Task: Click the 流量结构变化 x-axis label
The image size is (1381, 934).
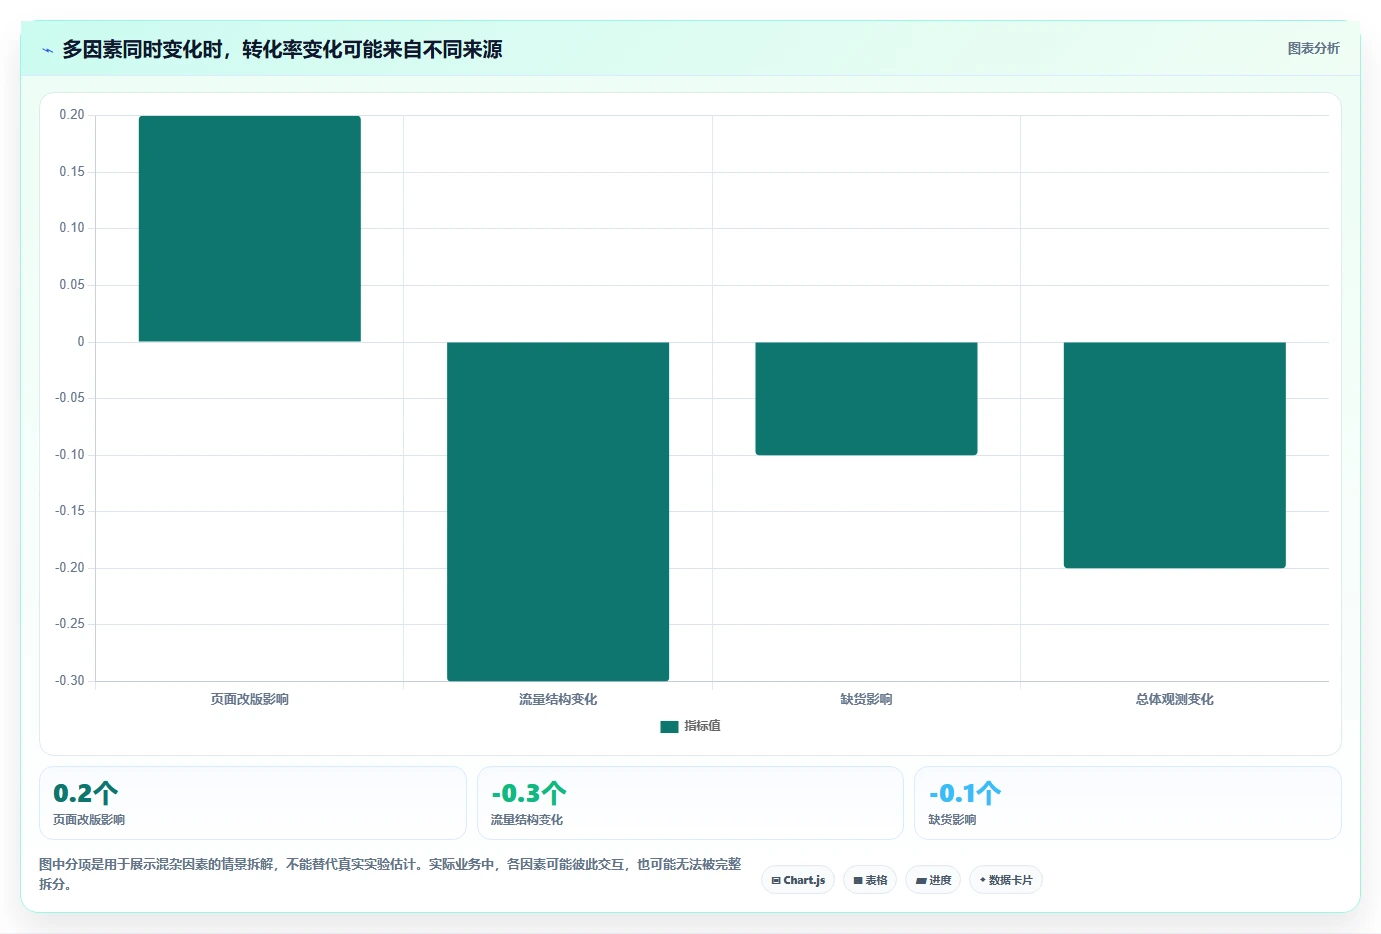Action: 558,699
